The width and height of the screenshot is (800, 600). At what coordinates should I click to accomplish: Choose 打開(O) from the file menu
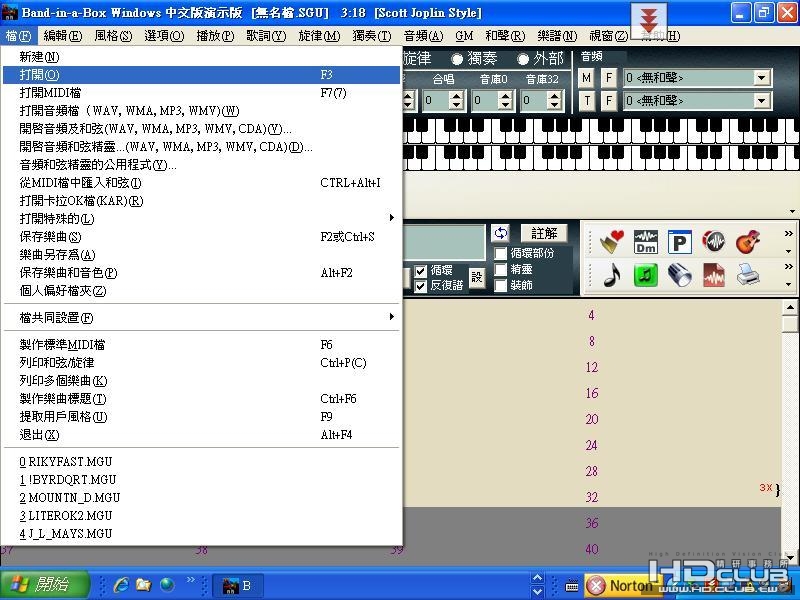click(x=202, y=75)
